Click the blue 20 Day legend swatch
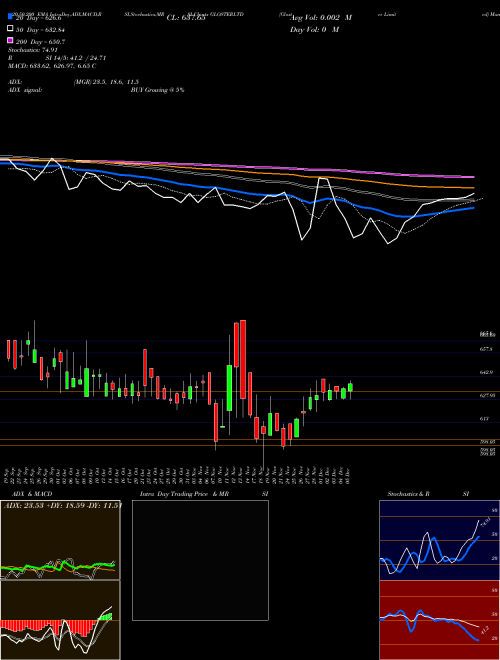This screenshot has width=500, height=660. click(x=11, y=17)
